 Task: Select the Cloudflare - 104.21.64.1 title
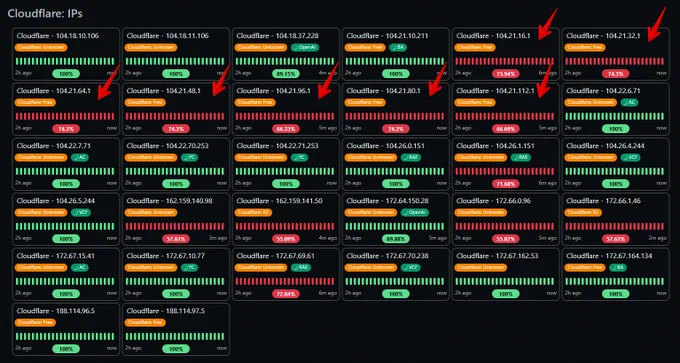click(x=53, y=91)
